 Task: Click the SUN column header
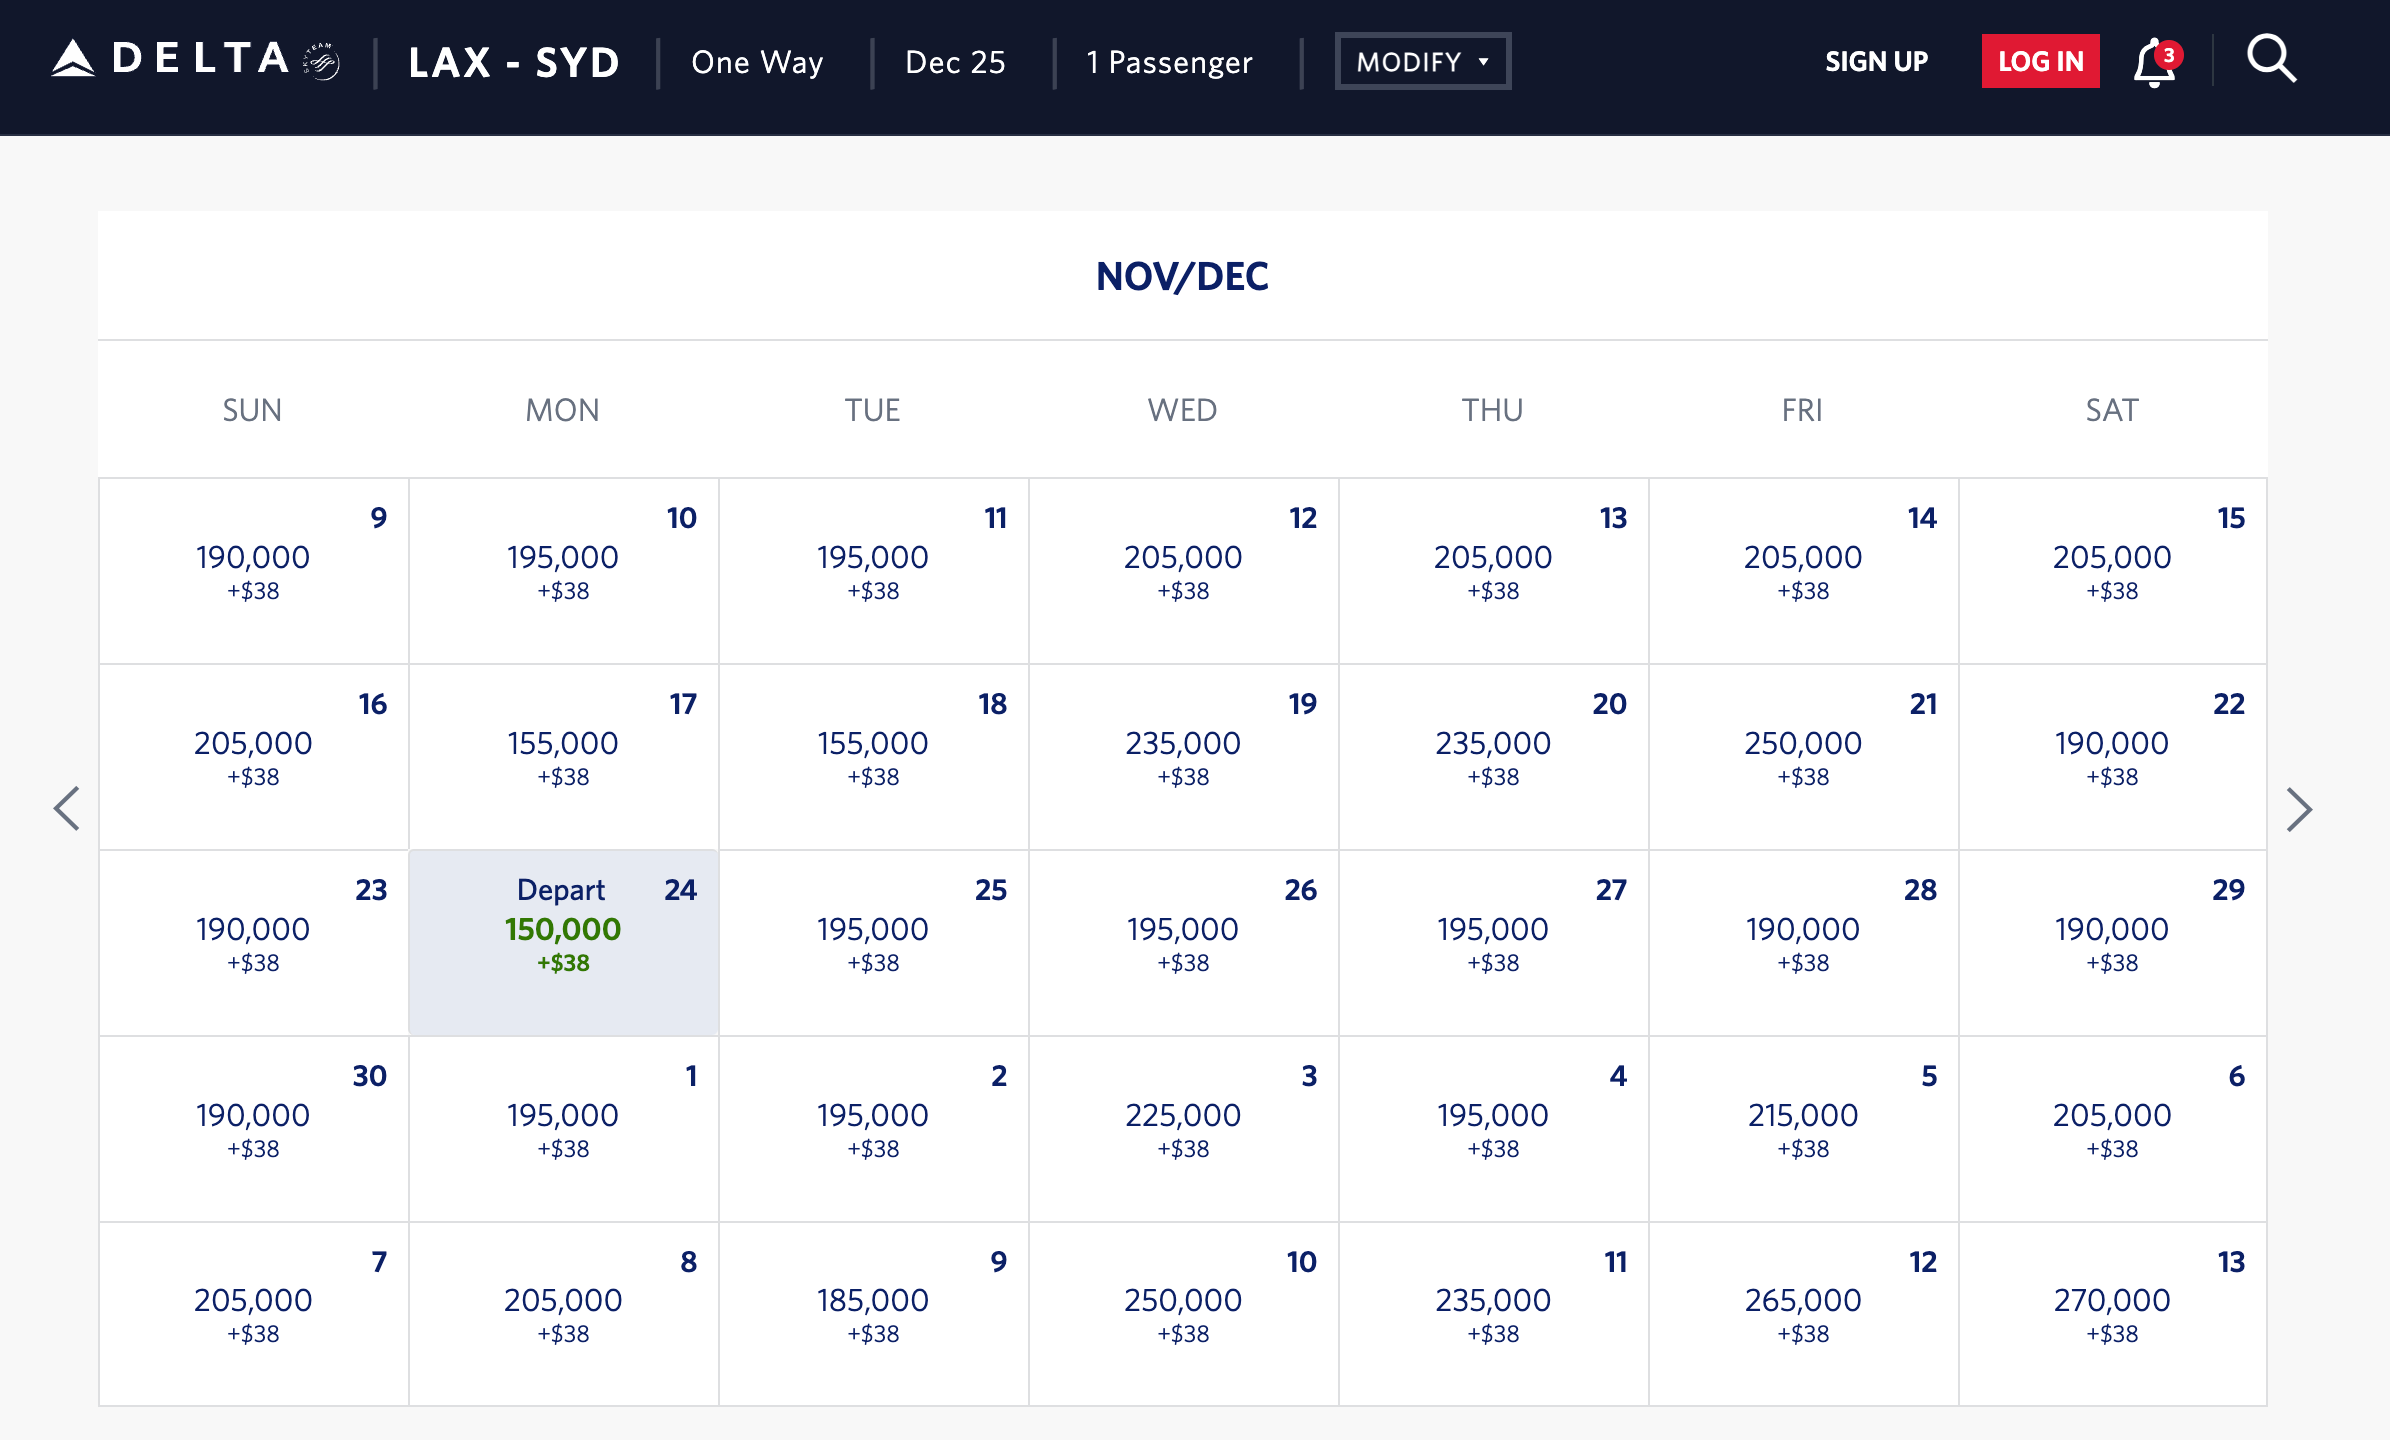pyautogui.click(x=252, y=410)
